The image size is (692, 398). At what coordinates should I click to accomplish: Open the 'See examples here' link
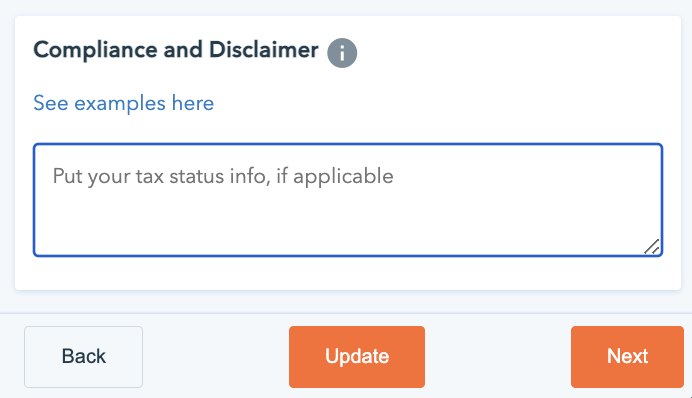tap(124, 103)
